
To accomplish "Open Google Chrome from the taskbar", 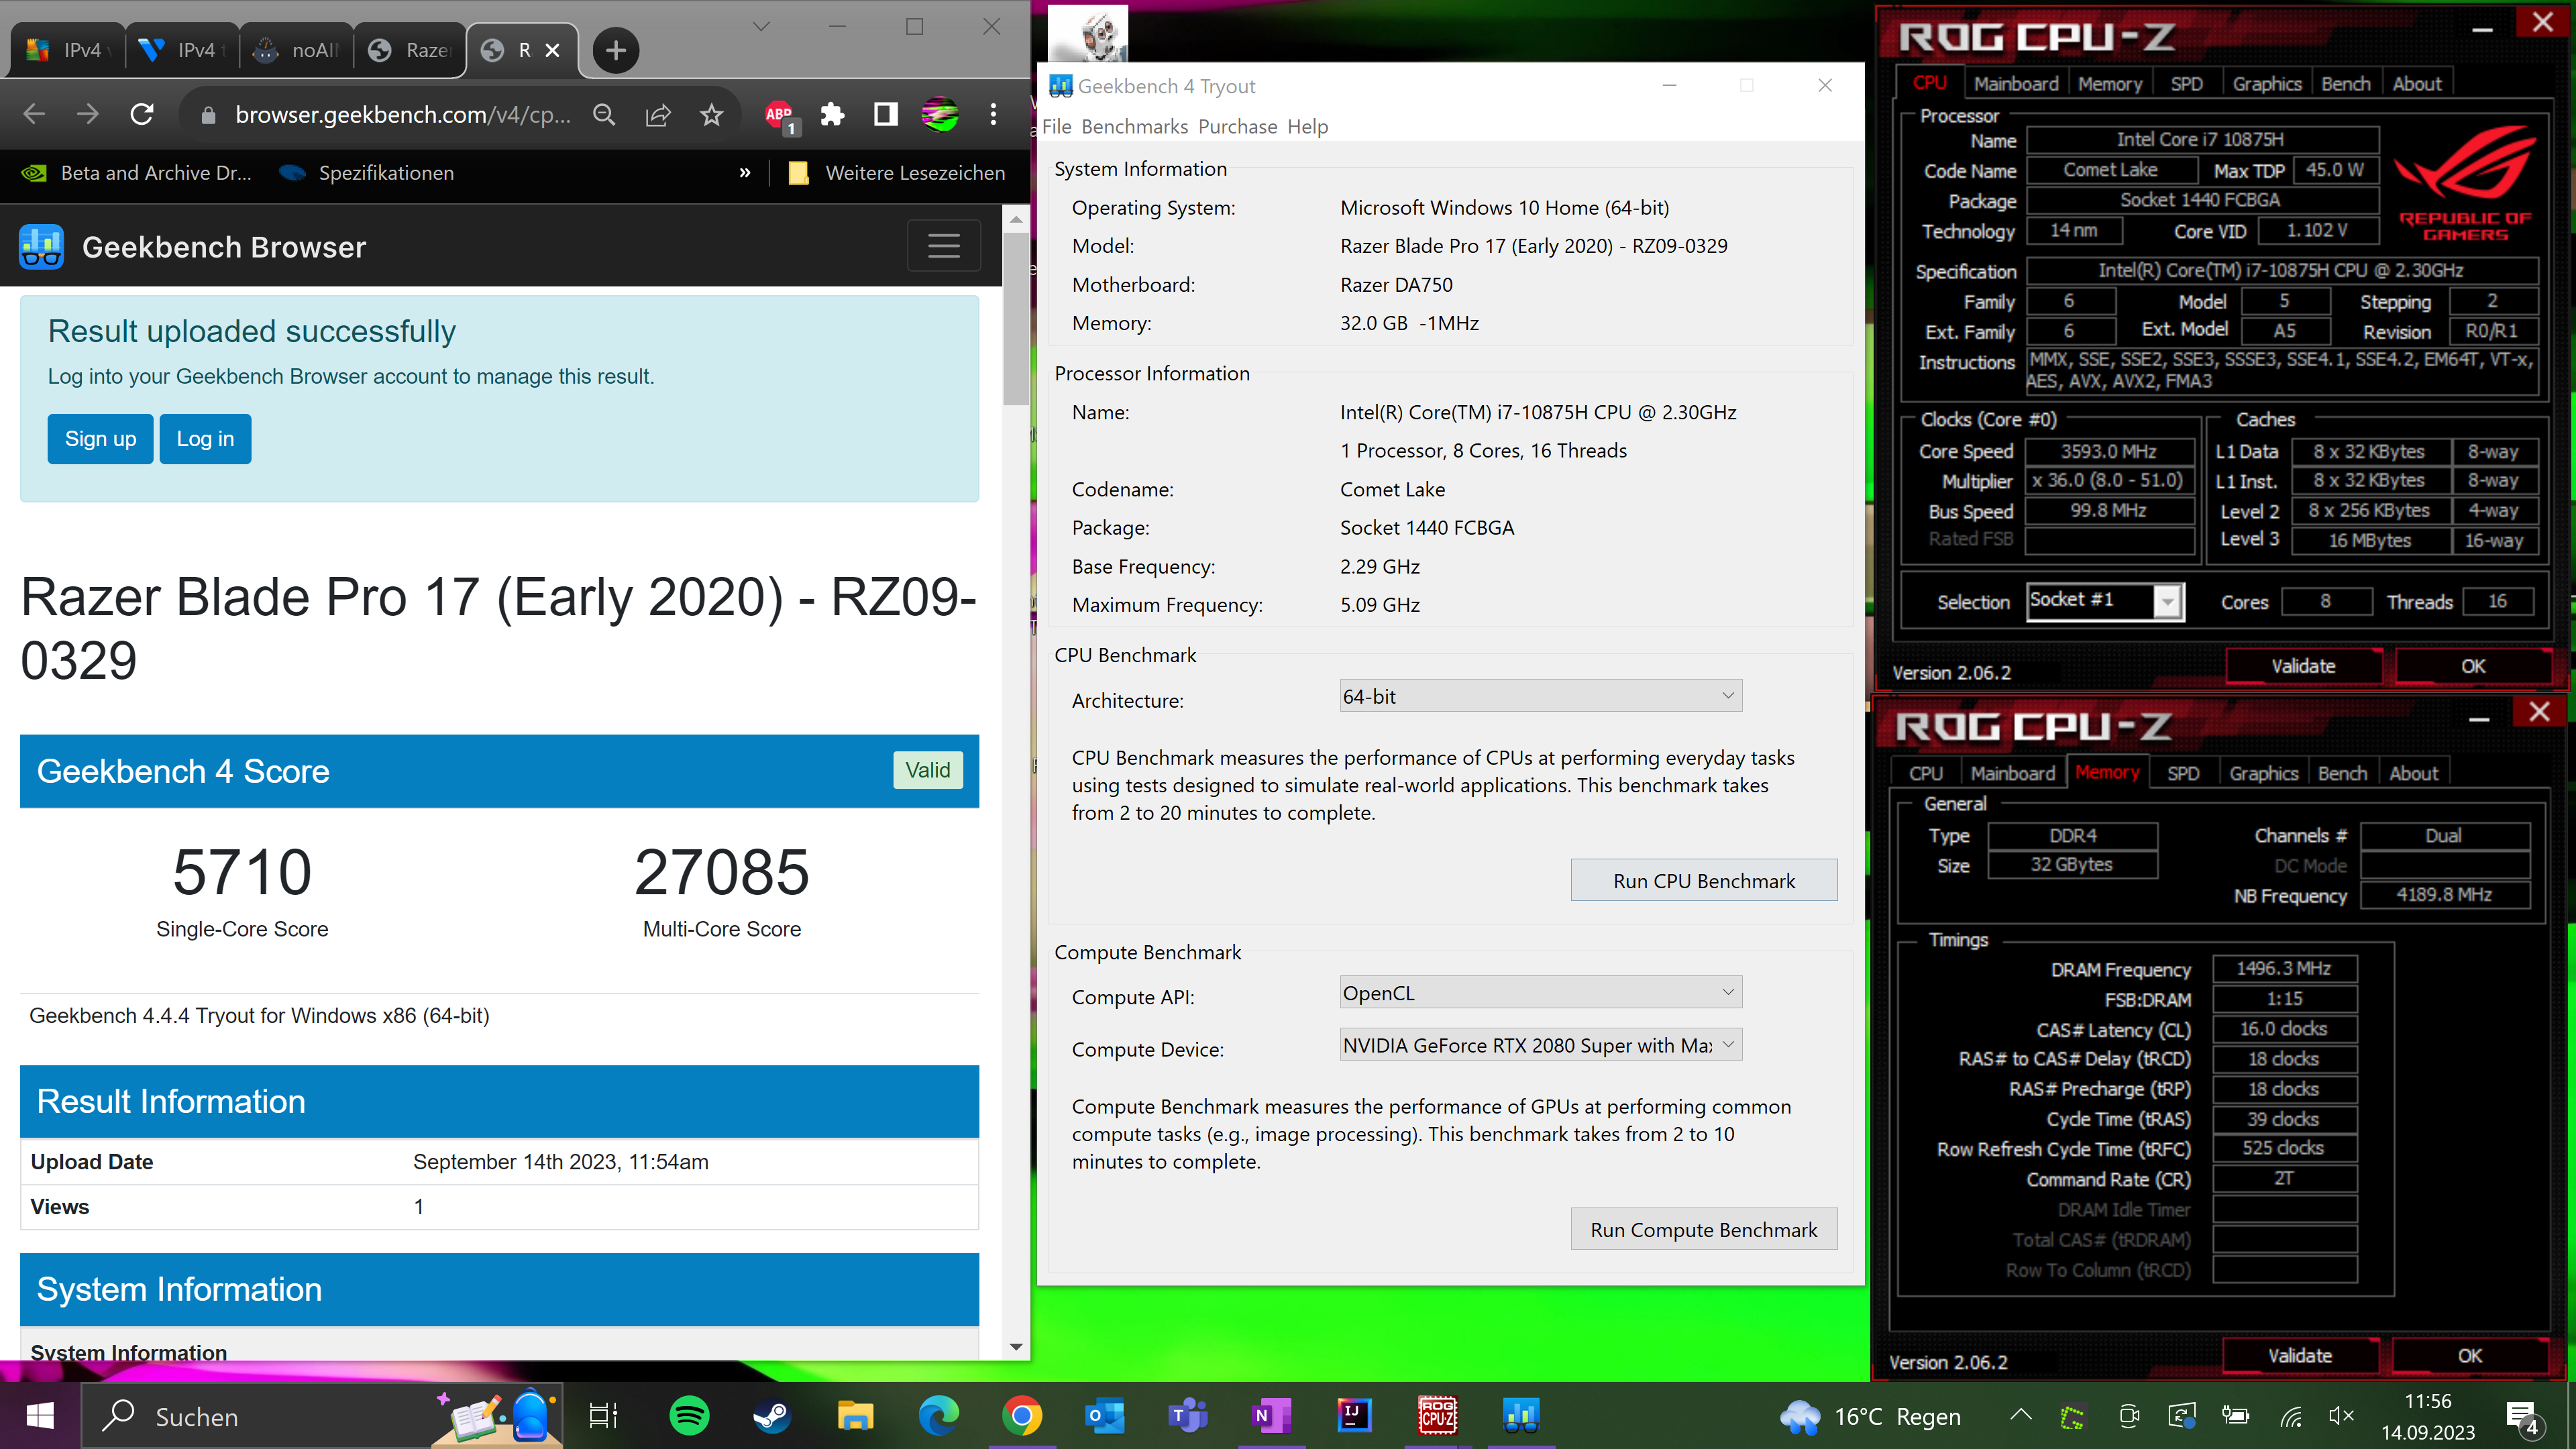I will point(1021,1416).
